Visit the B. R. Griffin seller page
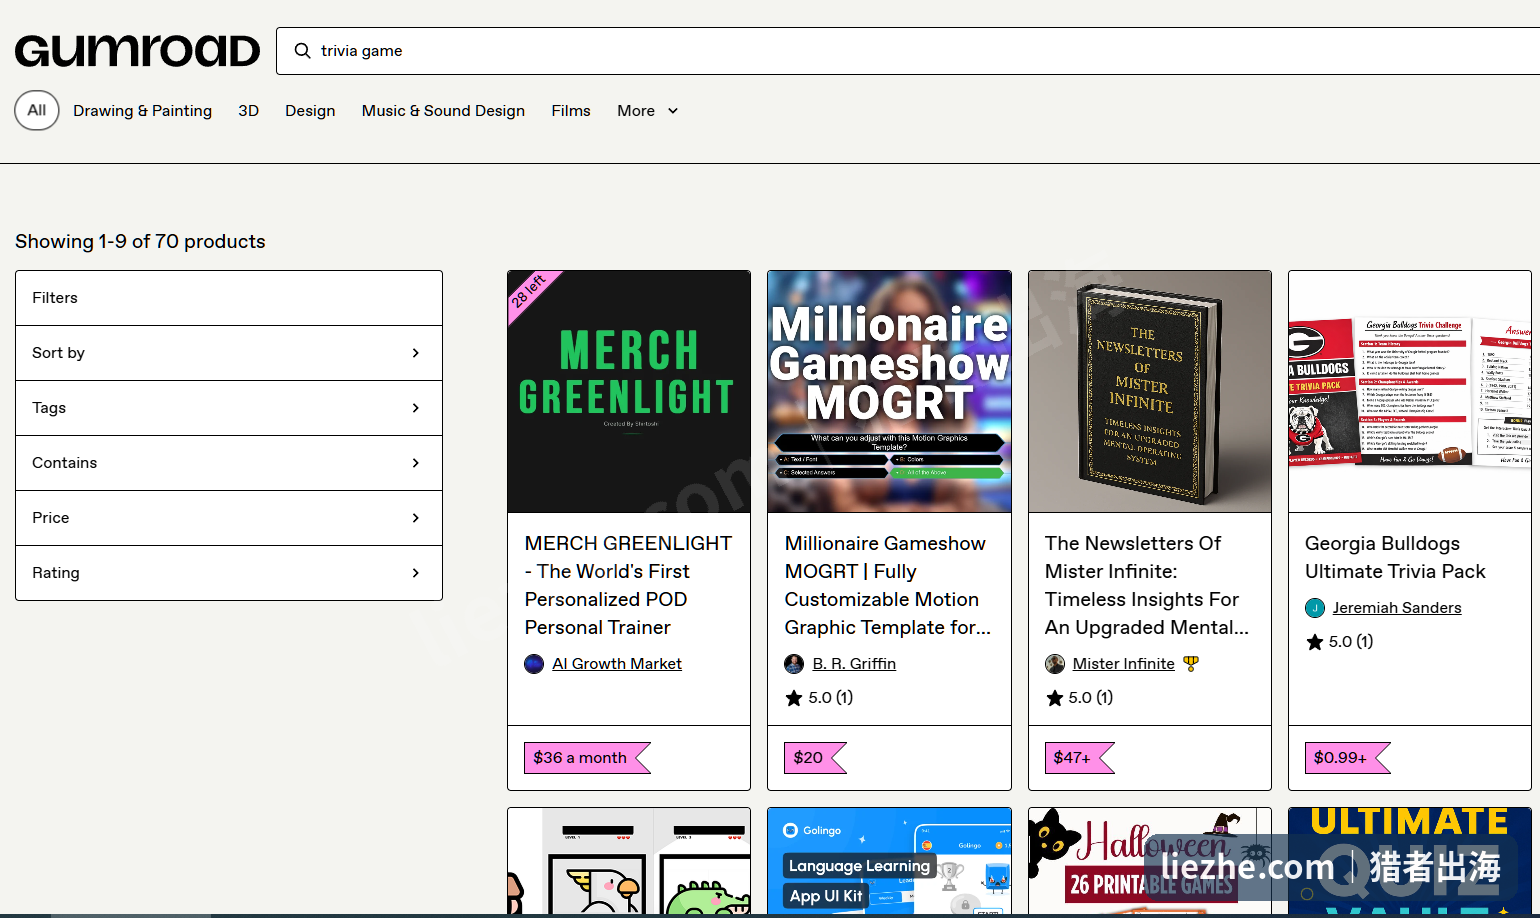This screenshot has width=1540, height=918. coord(854,664)
